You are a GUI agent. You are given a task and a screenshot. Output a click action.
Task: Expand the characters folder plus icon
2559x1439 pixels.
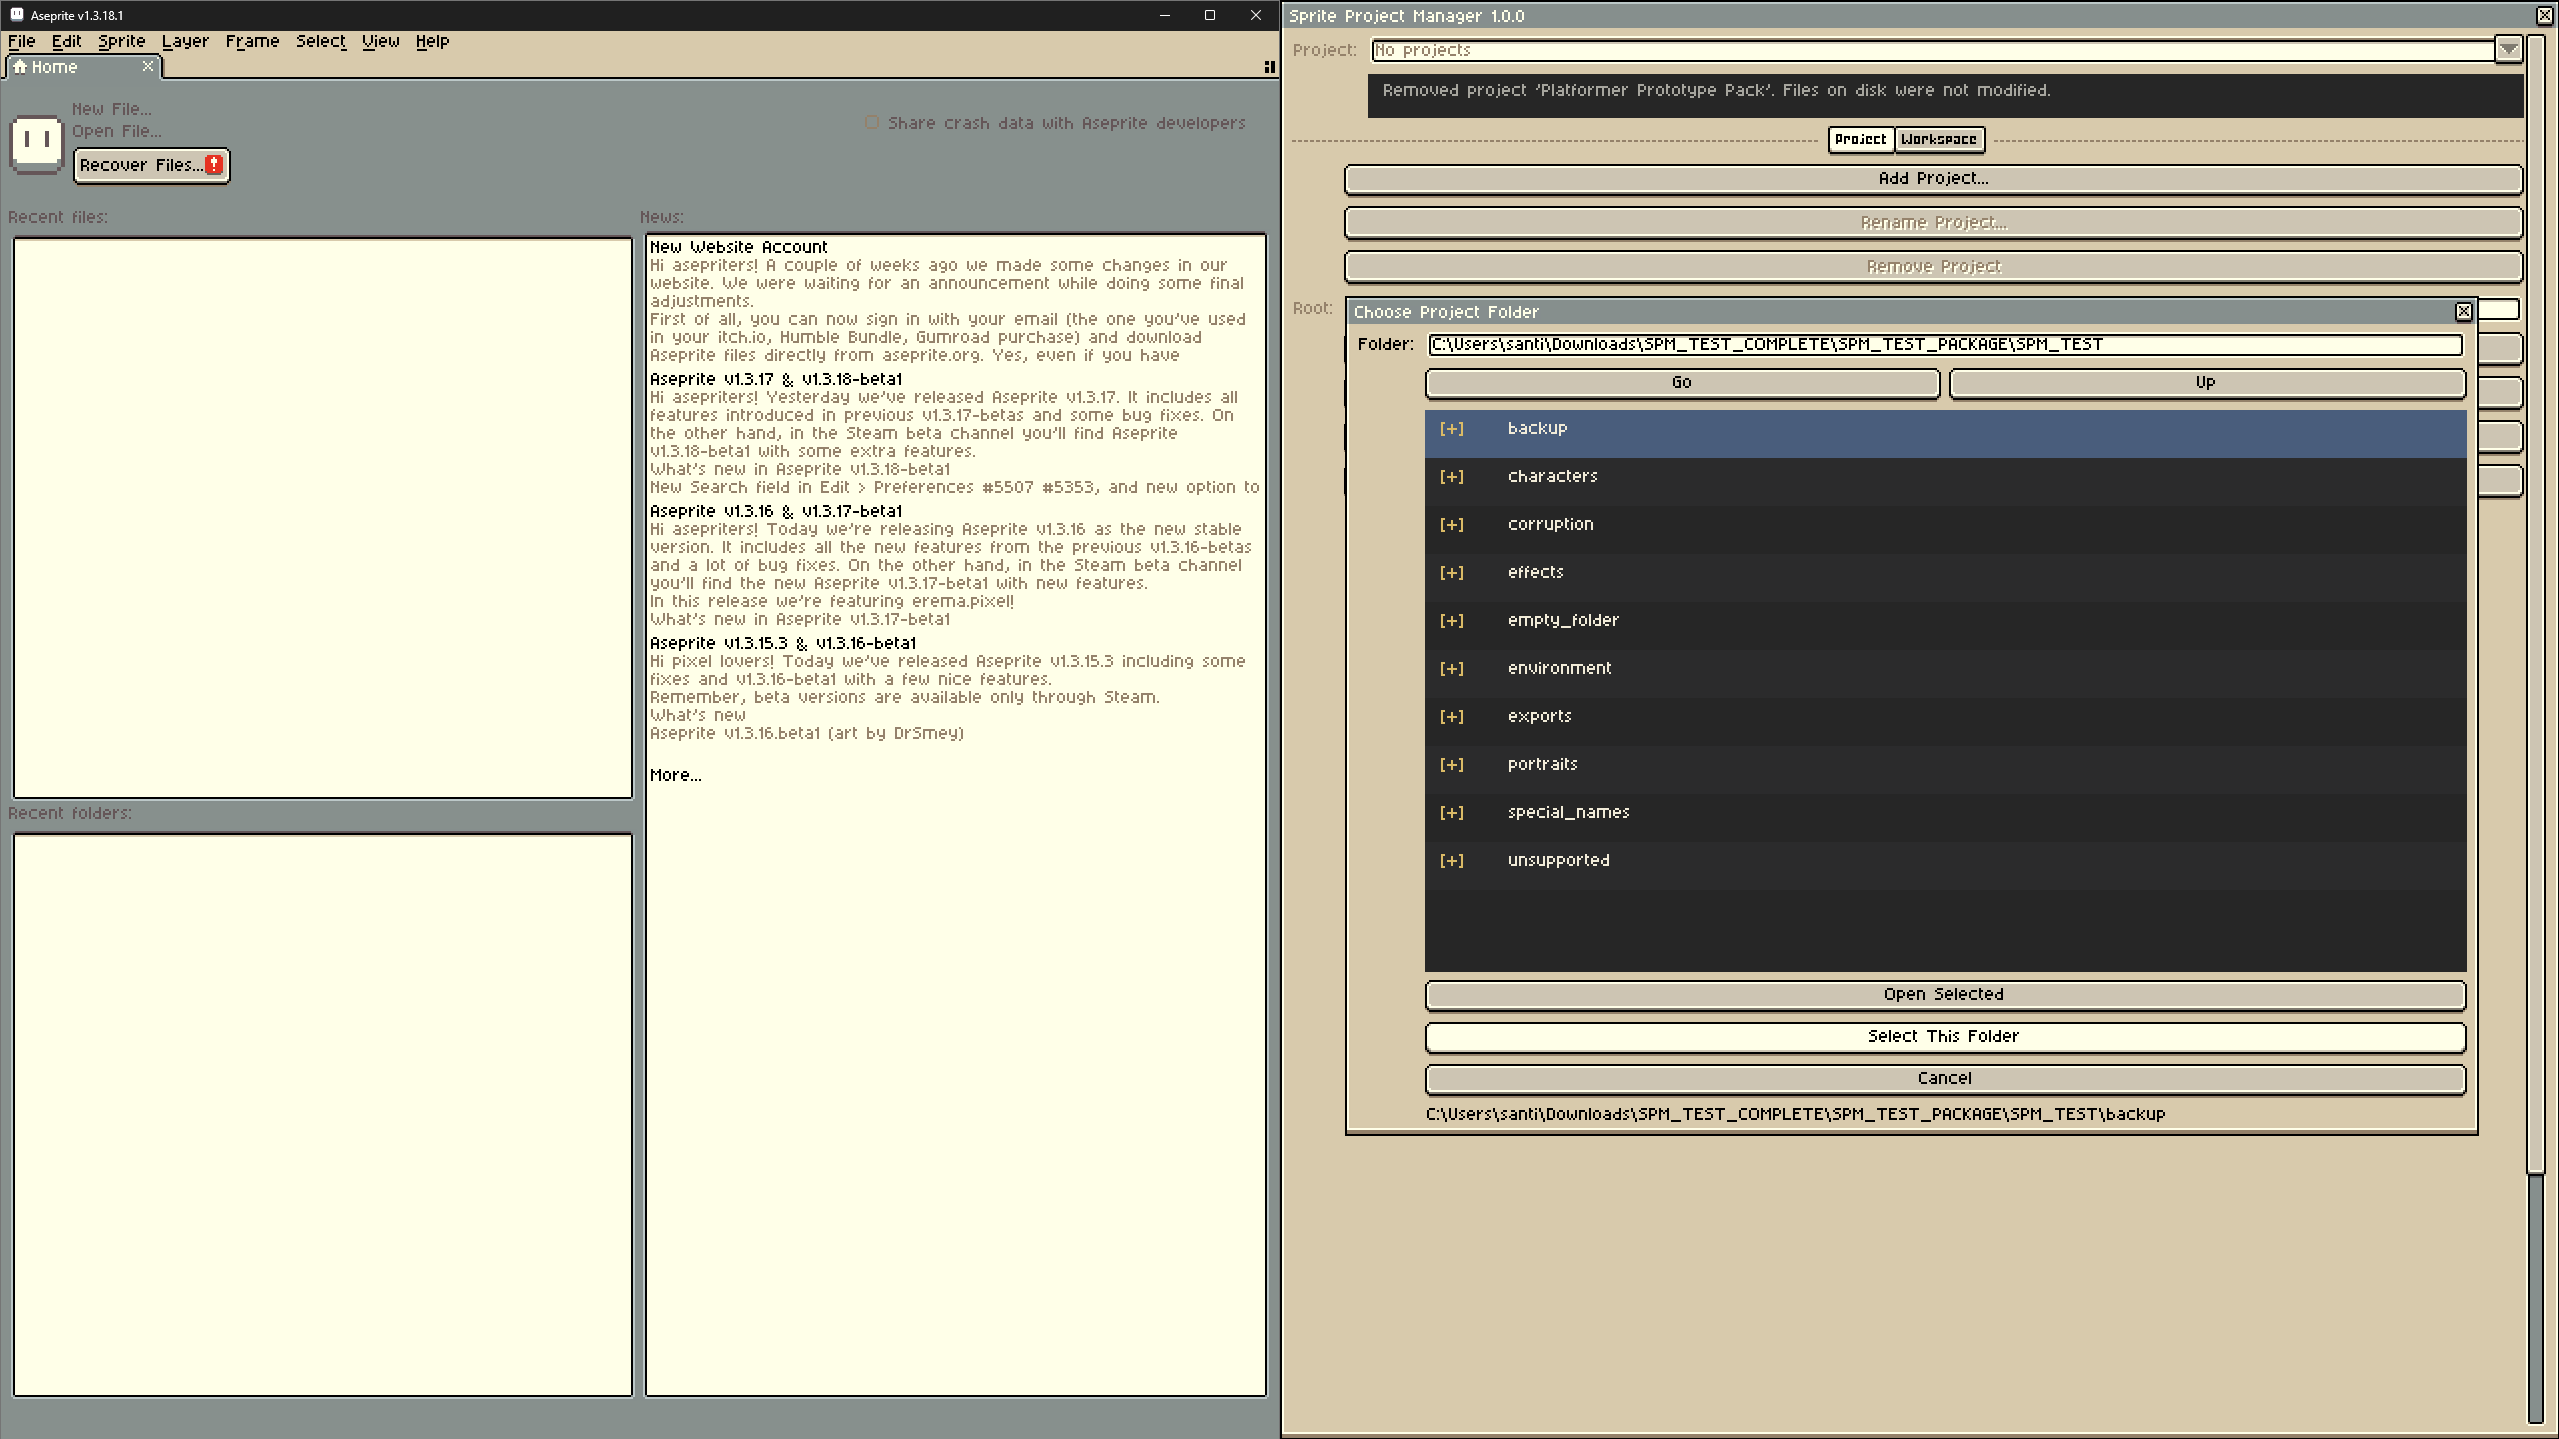pyautogui.click(x=1451, y=477)
